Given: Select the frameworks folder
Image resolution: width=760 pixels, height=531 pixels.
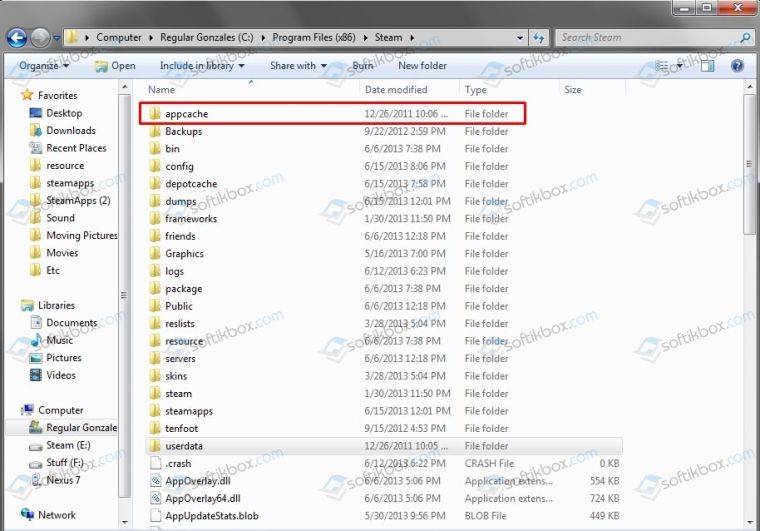Looking at the screenshot, I should click(x=383, y=219).
